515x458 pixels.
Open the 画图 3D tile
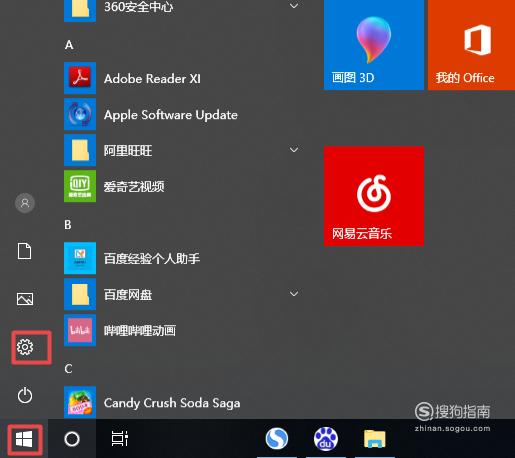pos(374,45)
